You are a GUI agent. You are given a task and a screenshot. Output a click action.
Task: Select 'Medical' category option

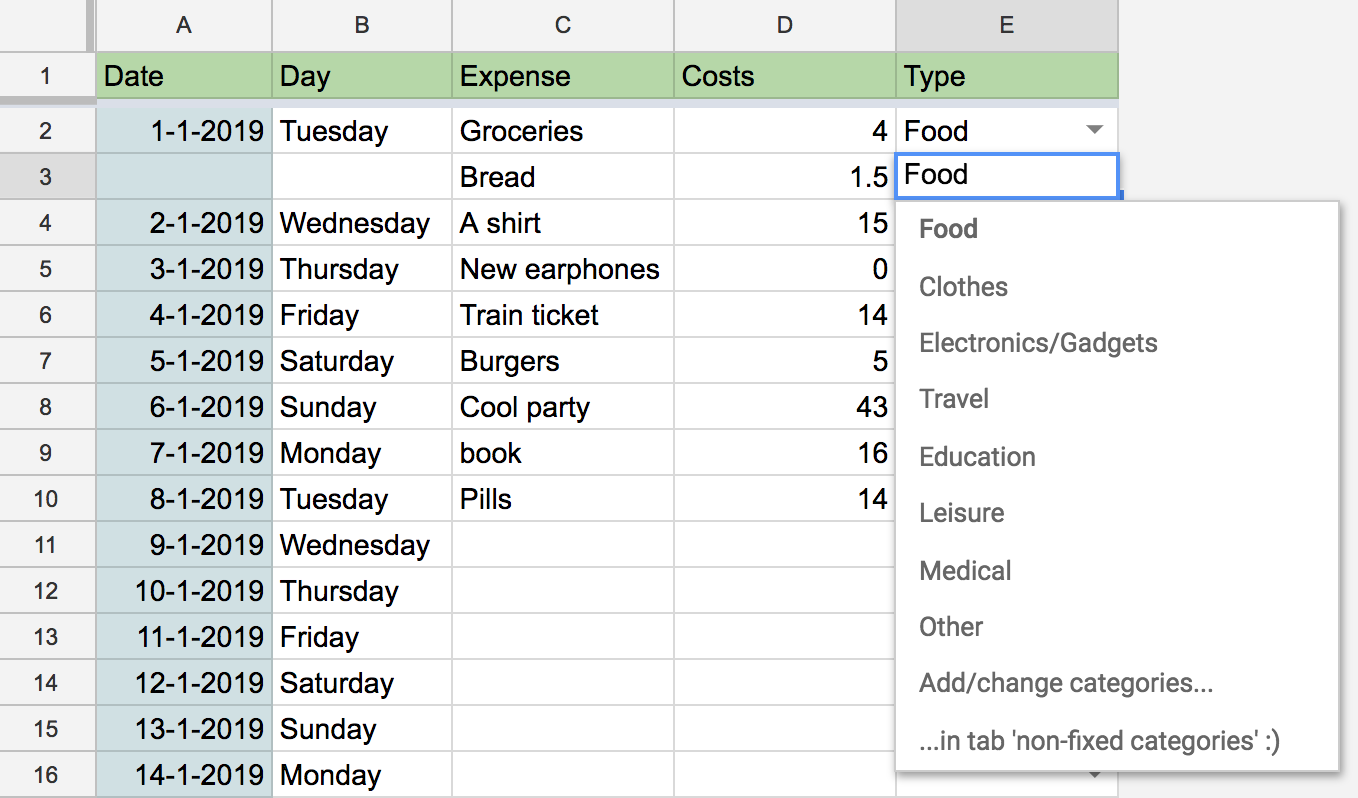coord(965,571)
